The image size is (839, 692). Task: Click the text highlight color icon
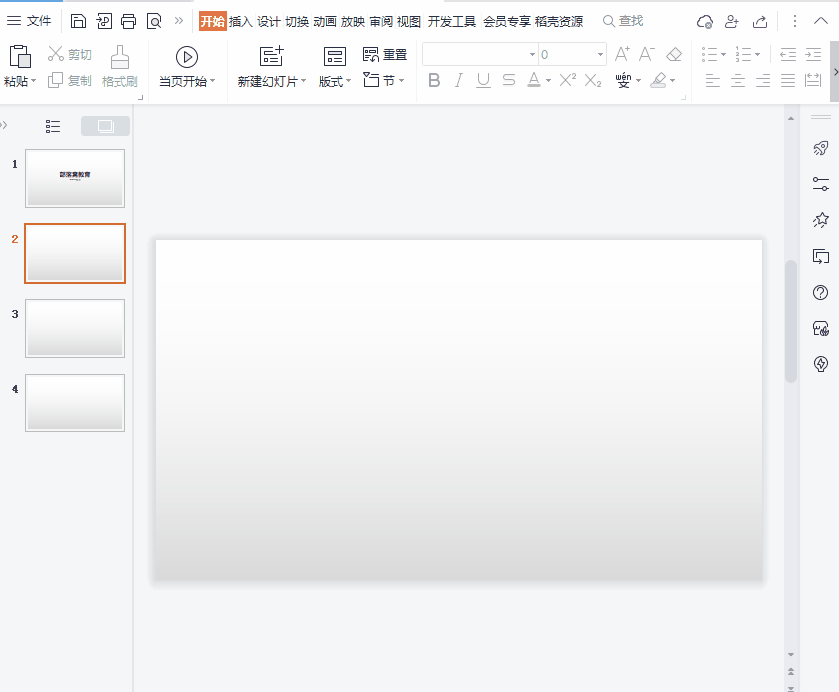pyautogui.click(x=658, y=80)
